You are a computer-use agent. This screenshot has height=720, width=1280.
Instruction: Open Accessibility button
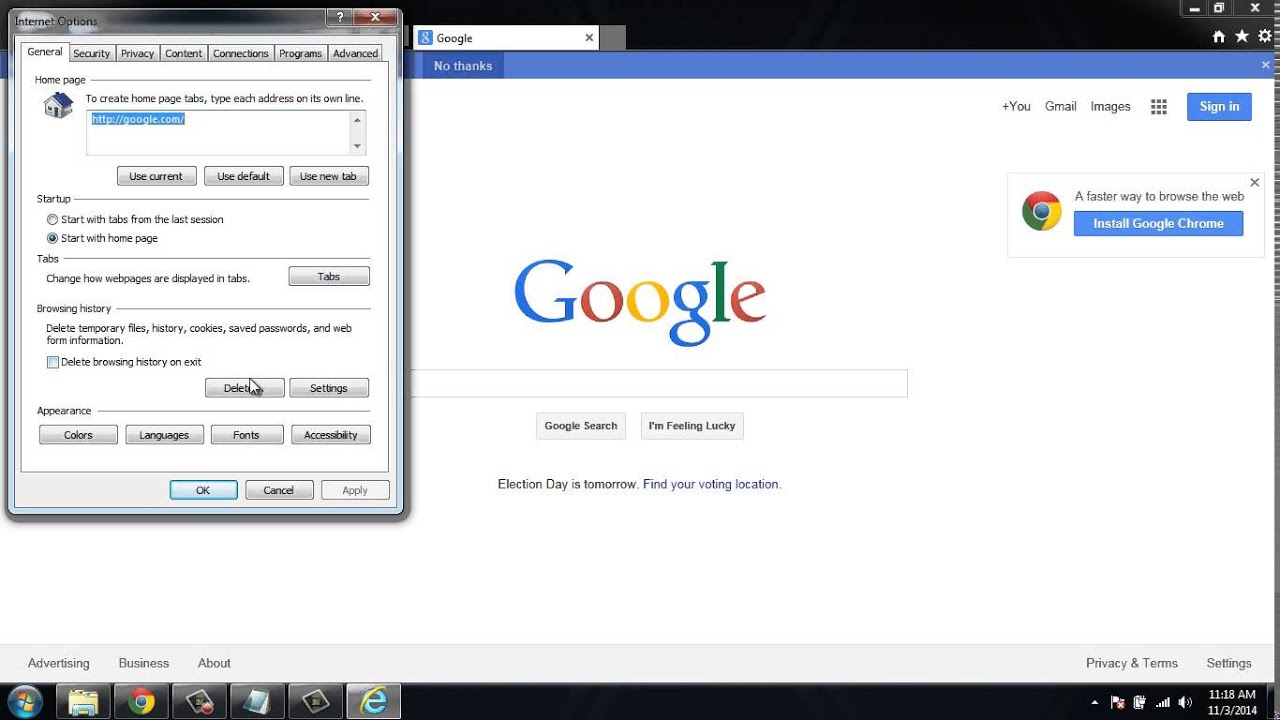pyautogui.click(x=331, y=435)
